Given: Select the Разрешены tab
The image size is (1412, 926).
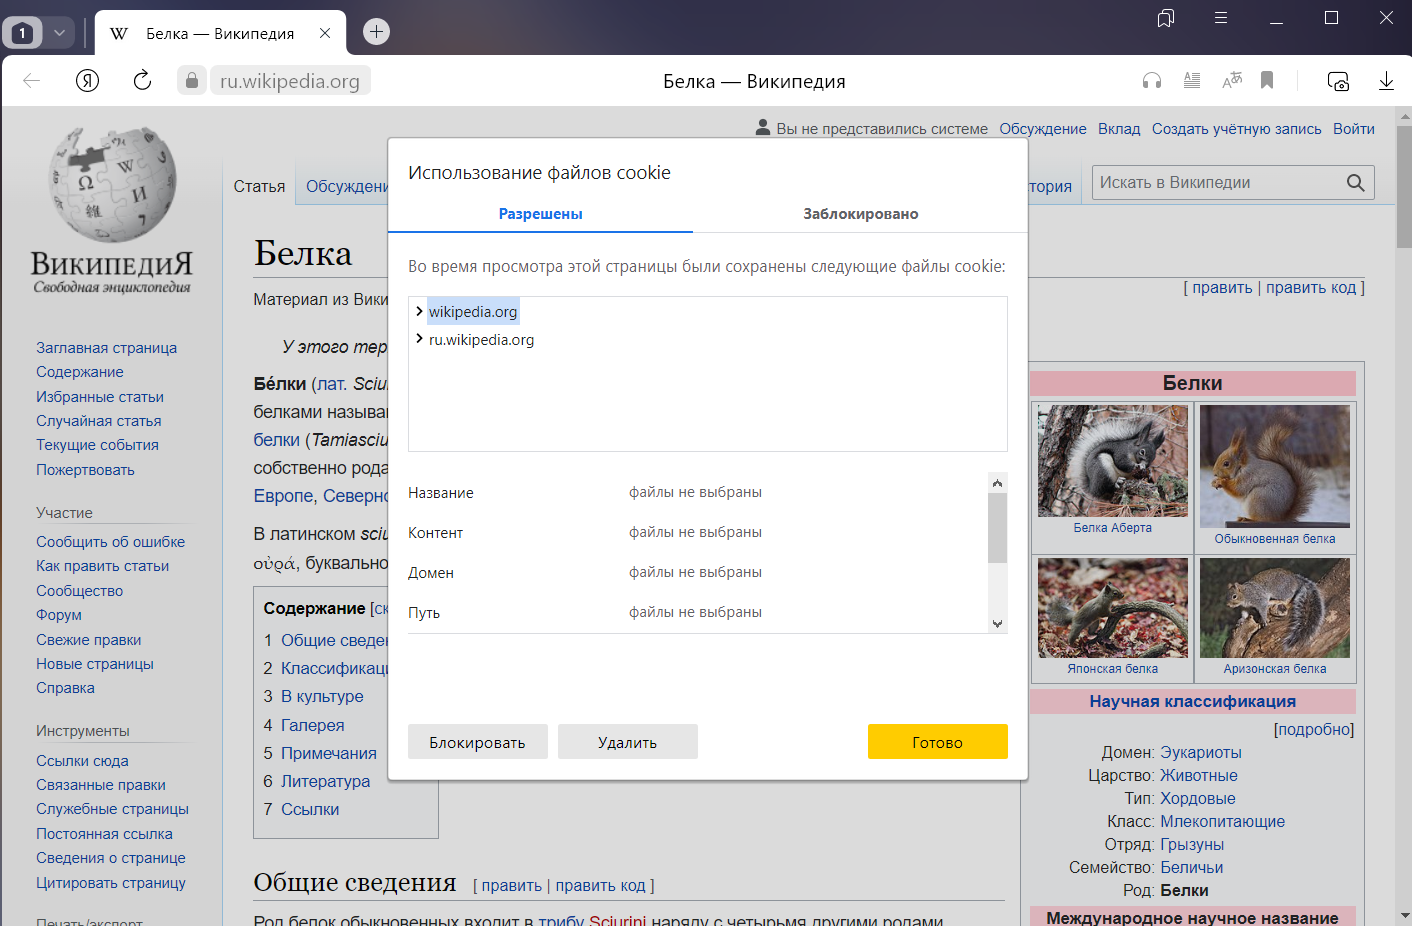Looking at the screenshot, I should [x=540, y=214].
